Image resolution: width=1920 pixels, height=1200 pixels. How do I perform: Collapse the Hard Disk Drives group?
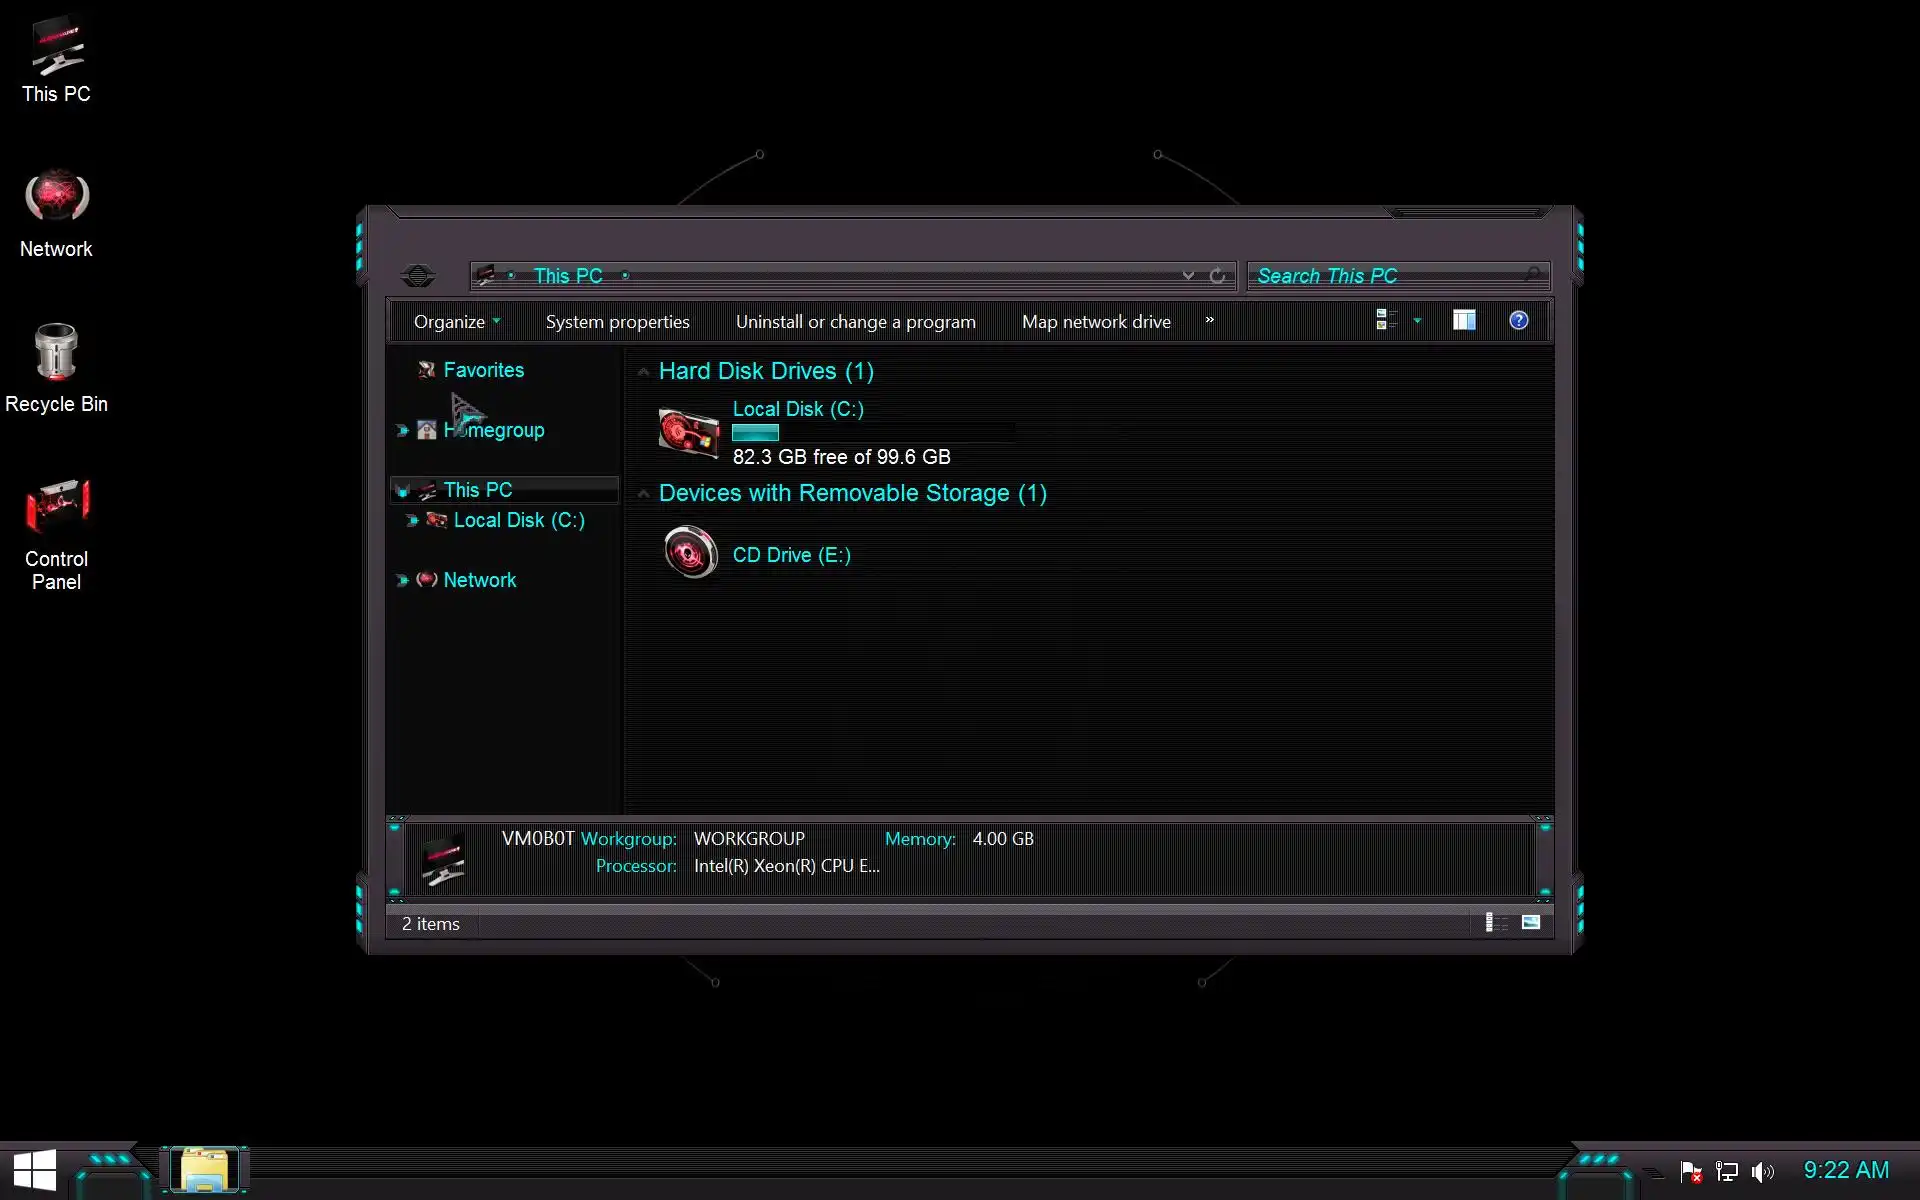point(643,372)
